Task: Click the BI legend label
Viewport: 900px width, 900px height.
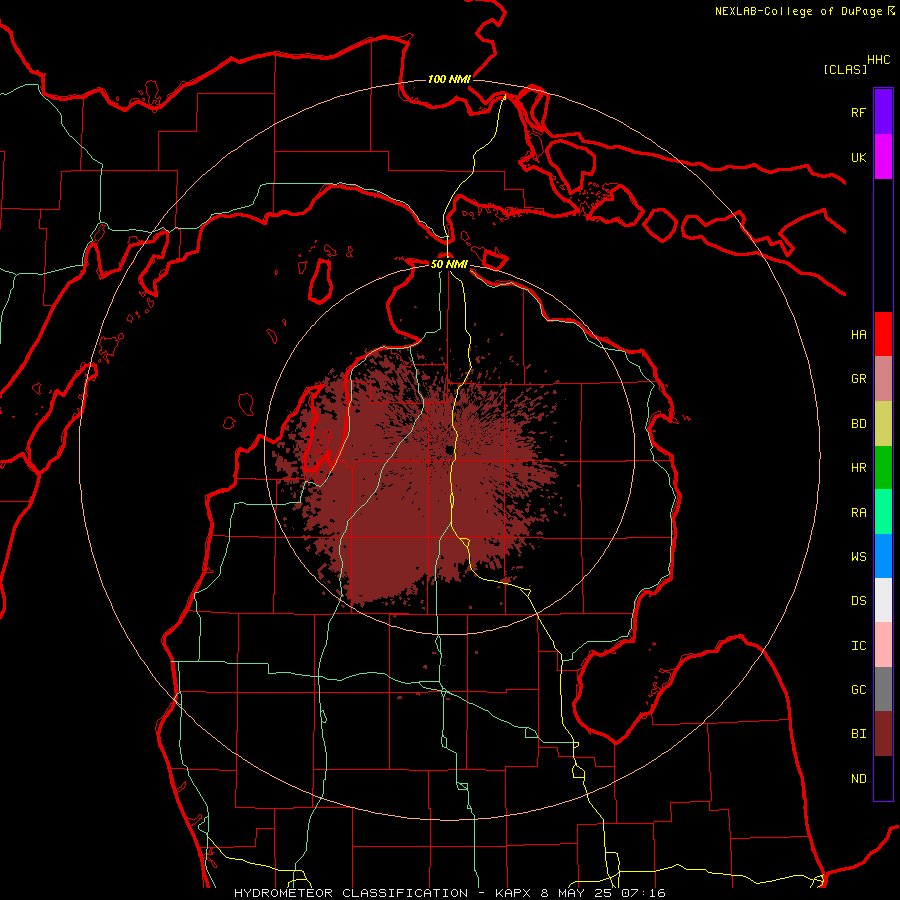Action: coord(858,734)
